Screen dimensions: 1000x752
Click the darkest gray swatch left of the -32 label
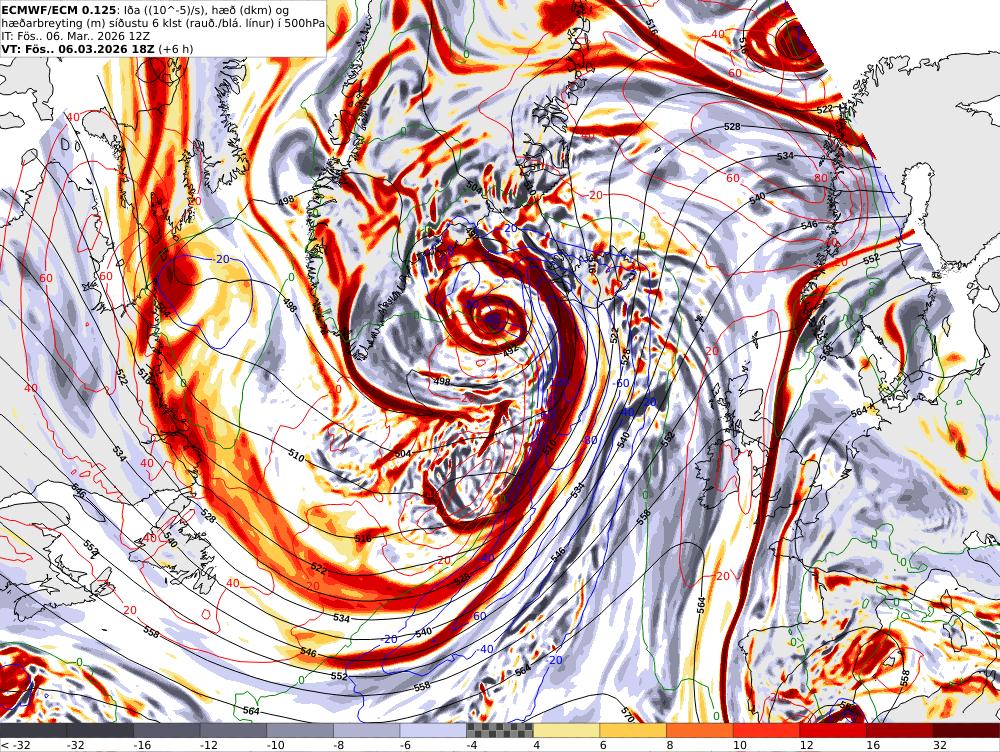[x=33, y=730]
